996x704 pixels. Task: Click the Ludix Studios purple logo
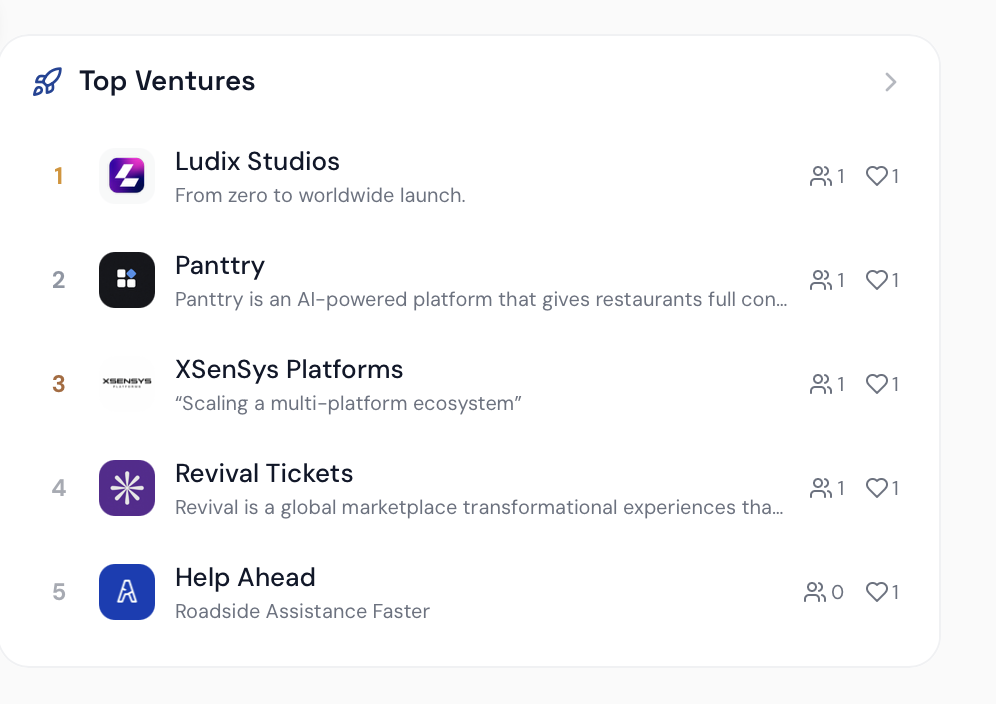point(127,176)
